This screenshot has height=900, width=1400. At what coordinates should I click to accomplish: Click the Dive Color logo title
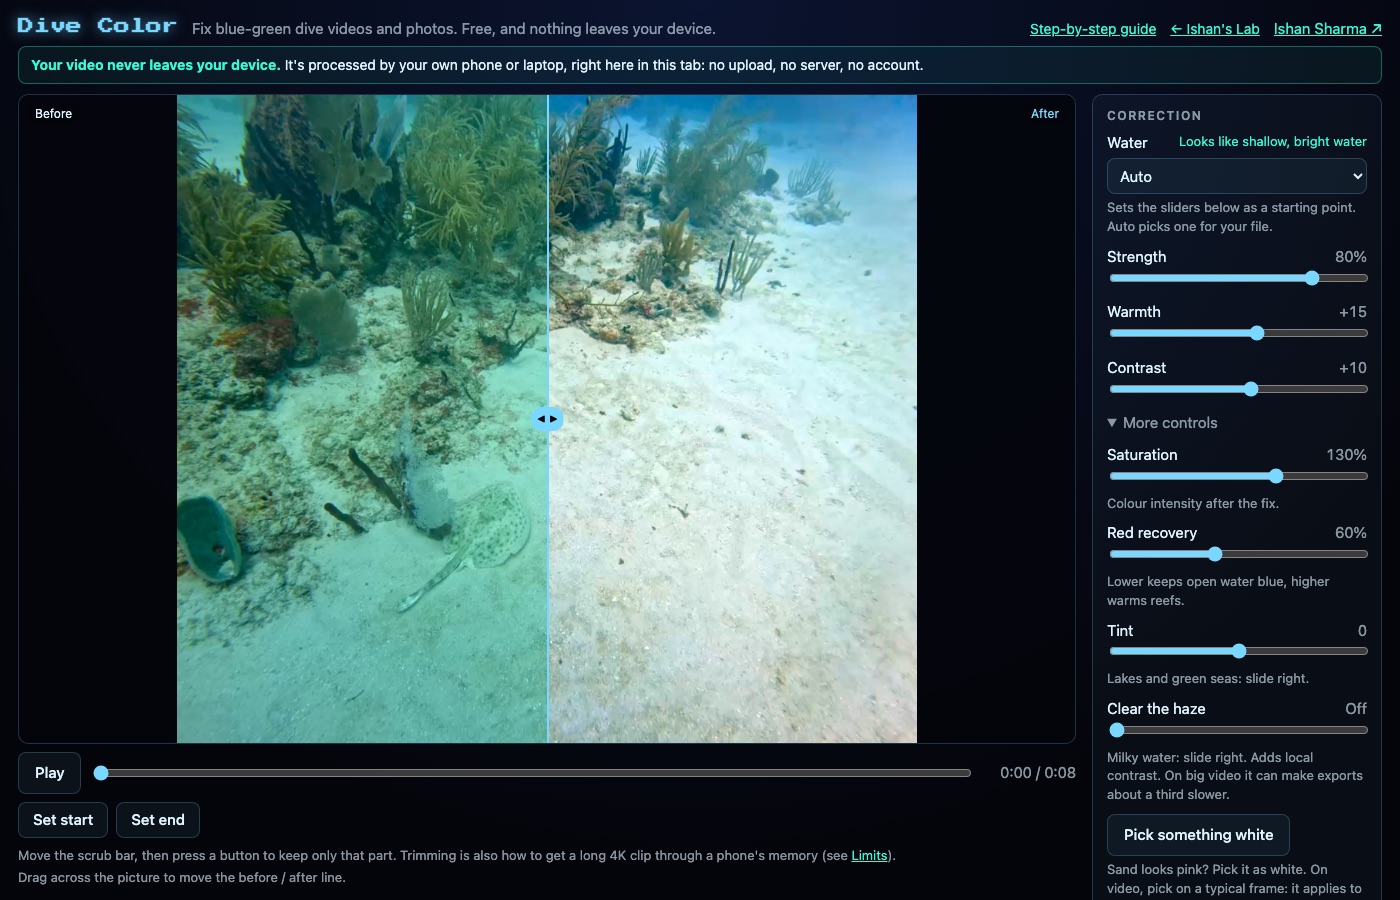point(97,26)
